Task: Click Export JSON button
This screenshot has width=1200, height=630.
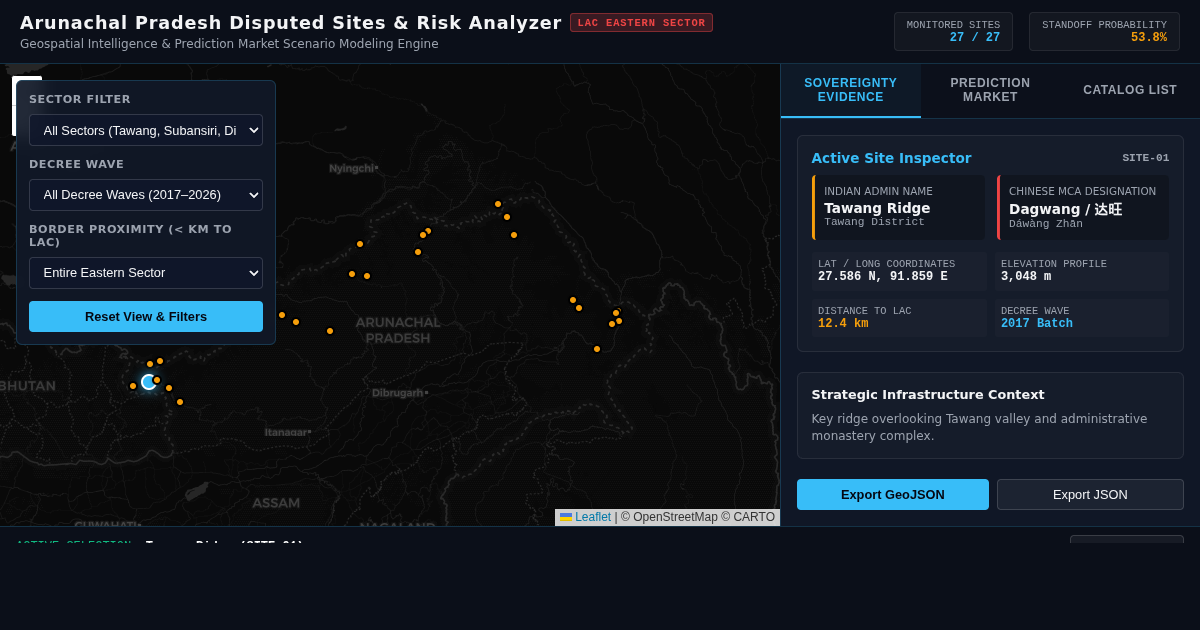Action: click(1090, 494)
